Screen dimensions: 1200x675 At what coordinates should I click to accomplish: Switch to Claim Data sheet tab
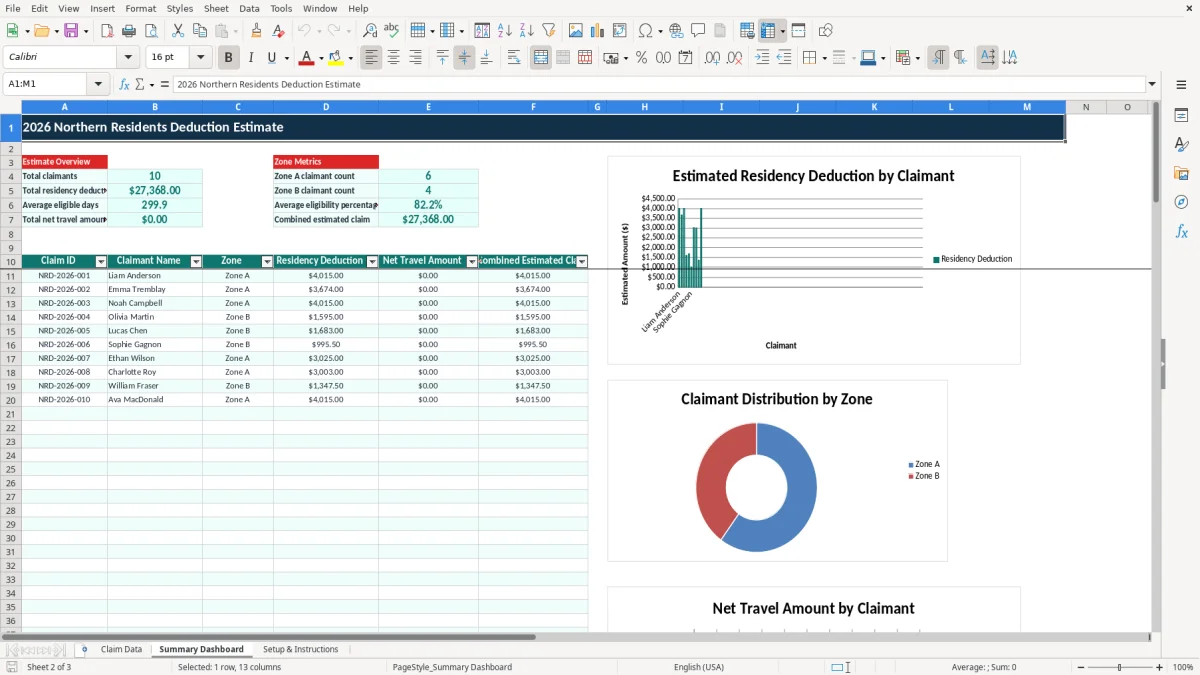121,649
